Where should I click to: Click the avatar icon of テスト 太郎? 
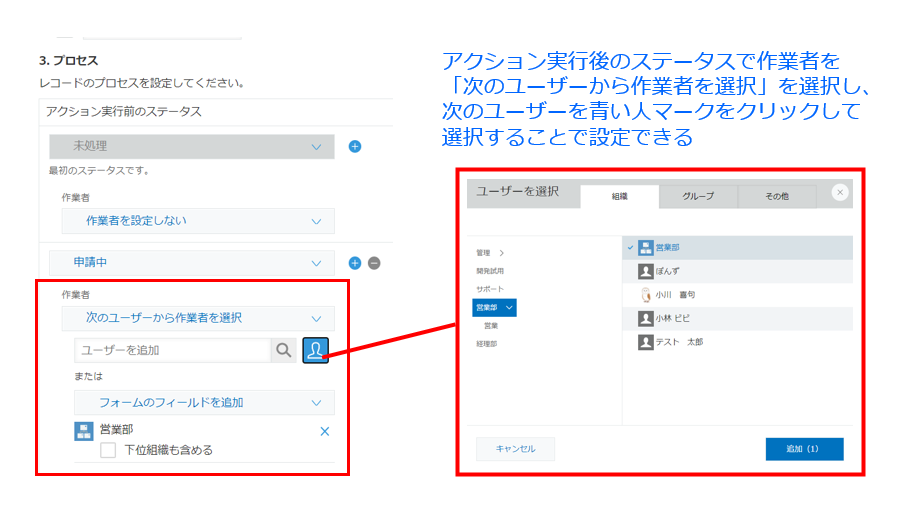645,342
